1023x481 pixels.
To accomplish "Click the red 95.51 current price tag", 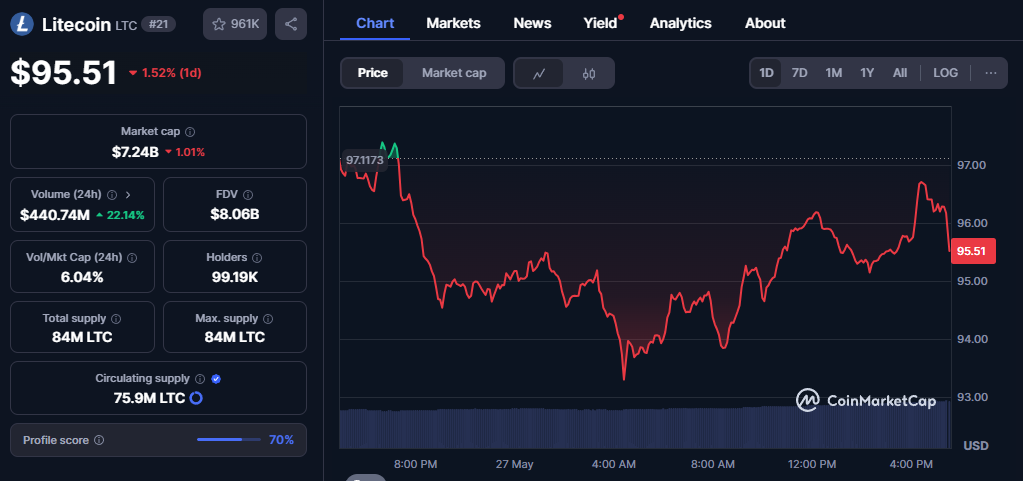I will coord(973,251).
